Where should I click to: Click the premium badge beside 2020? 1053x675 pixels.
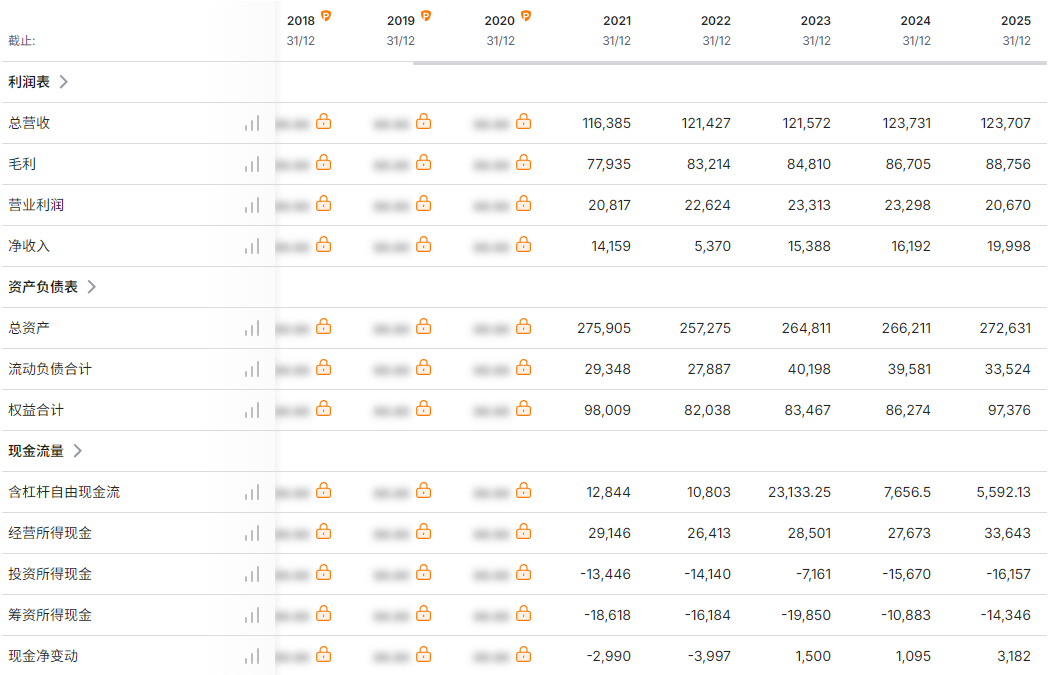click(x=526, y=15)
